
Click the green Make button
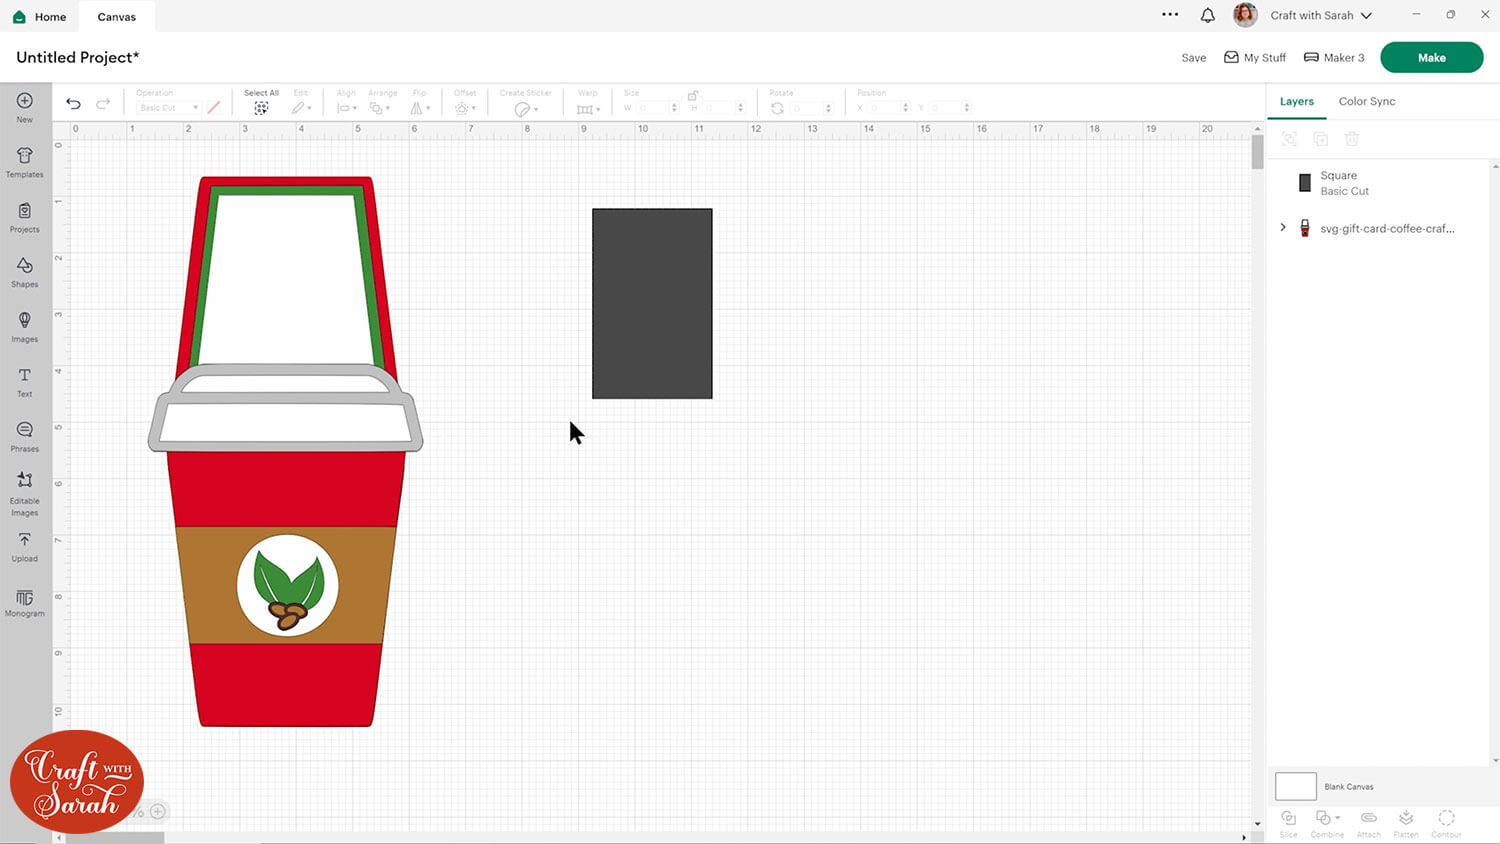[1431, 58]
